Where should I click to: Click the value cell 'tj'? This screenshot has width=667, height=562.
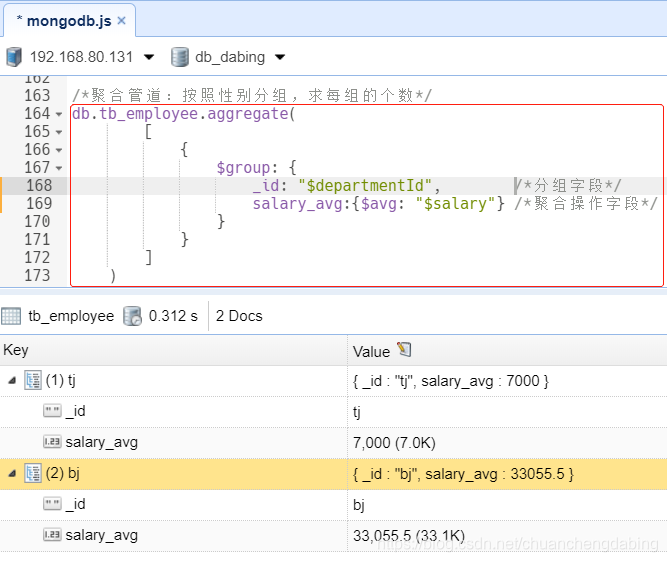[x=357, y=412]
